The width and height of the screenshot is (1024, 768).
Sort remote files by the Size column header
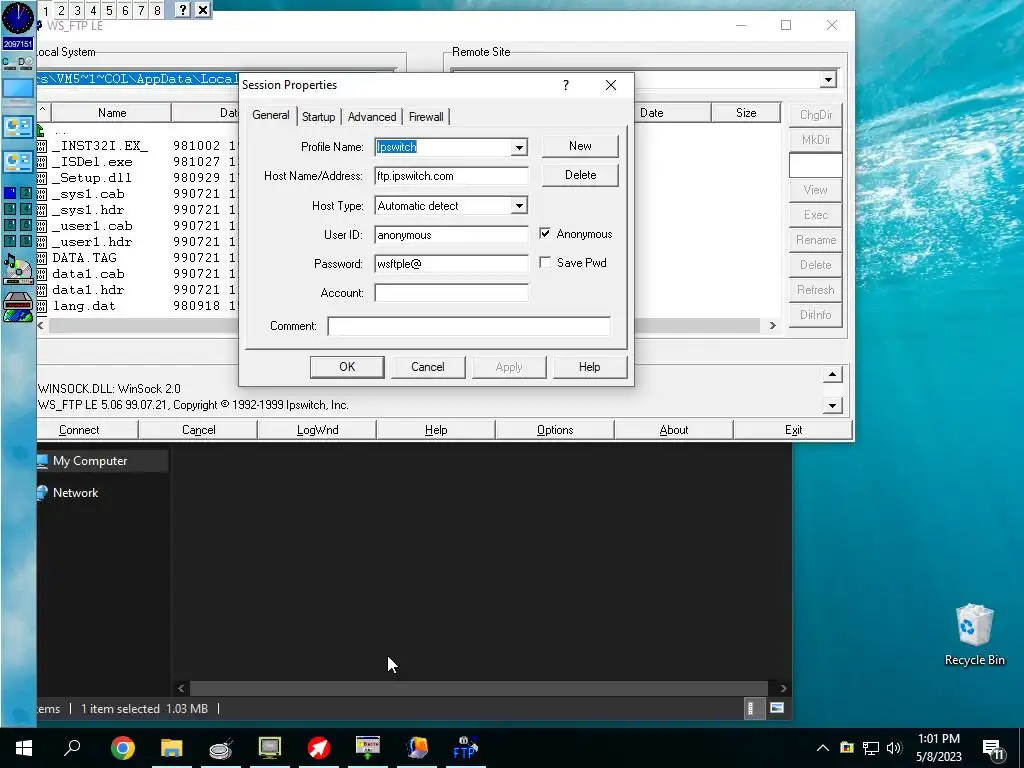tap(746, 113)
